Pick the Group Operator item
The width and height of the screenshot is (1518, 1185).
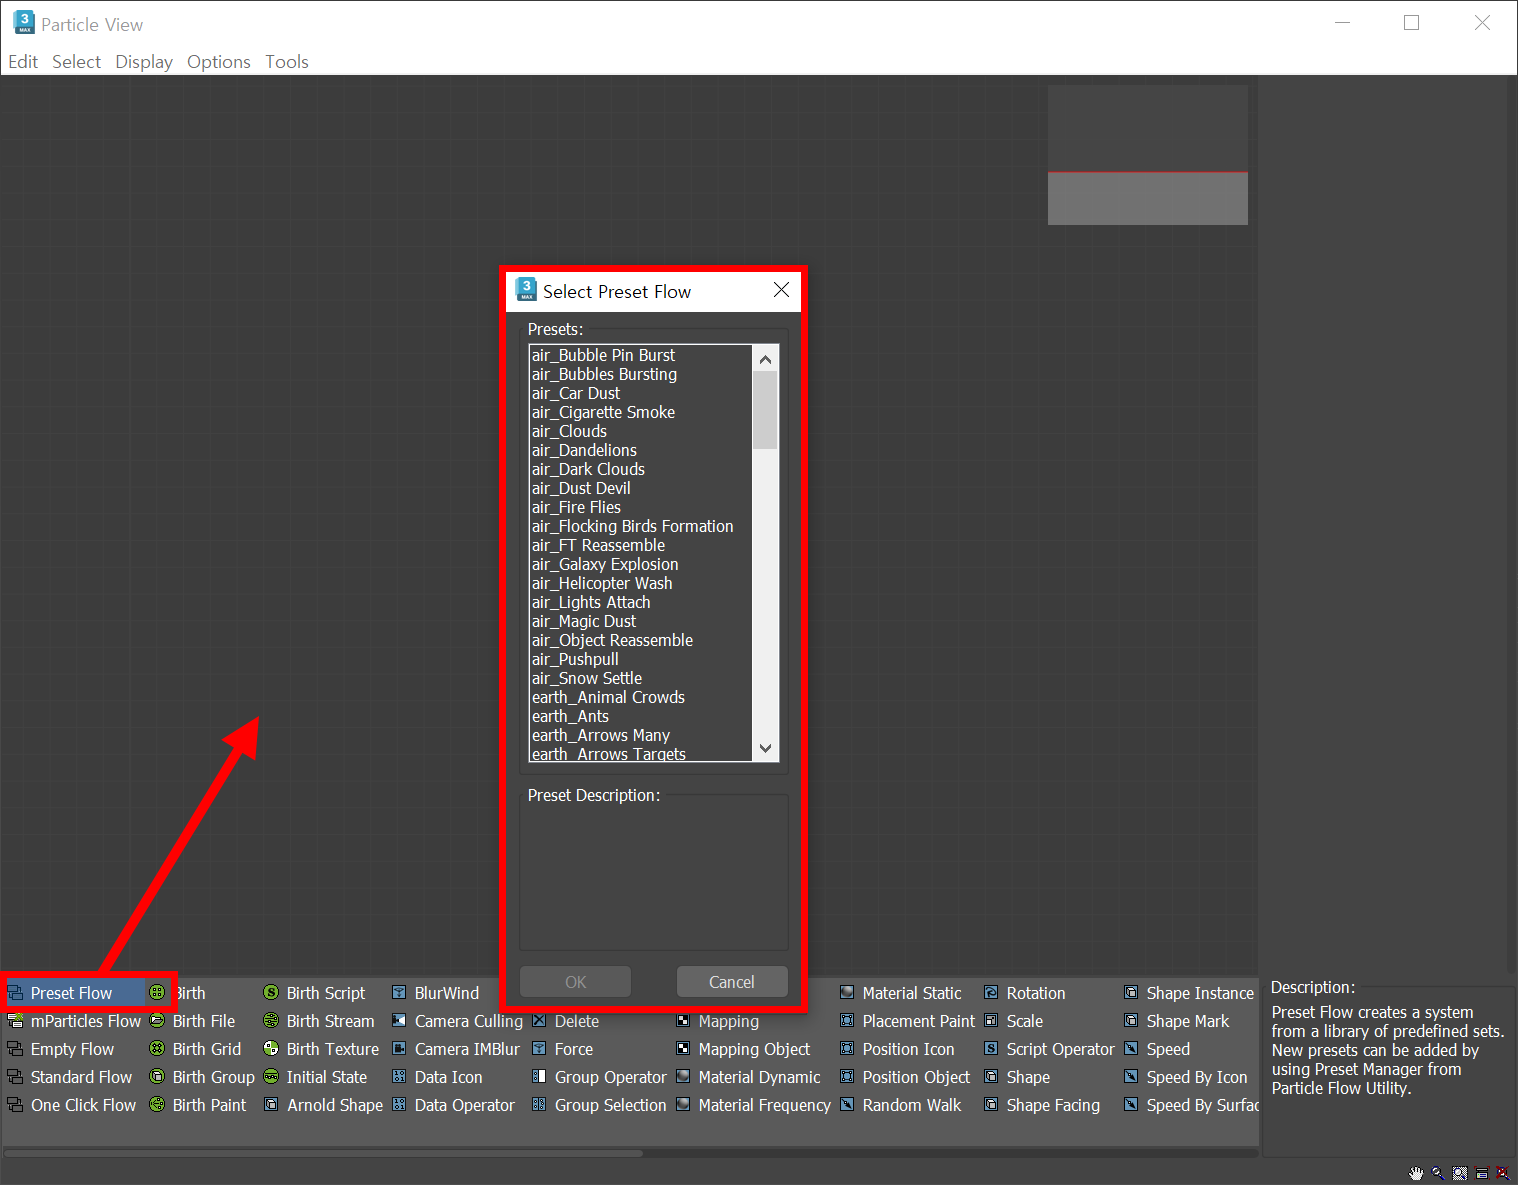[x=600, y=1077]
